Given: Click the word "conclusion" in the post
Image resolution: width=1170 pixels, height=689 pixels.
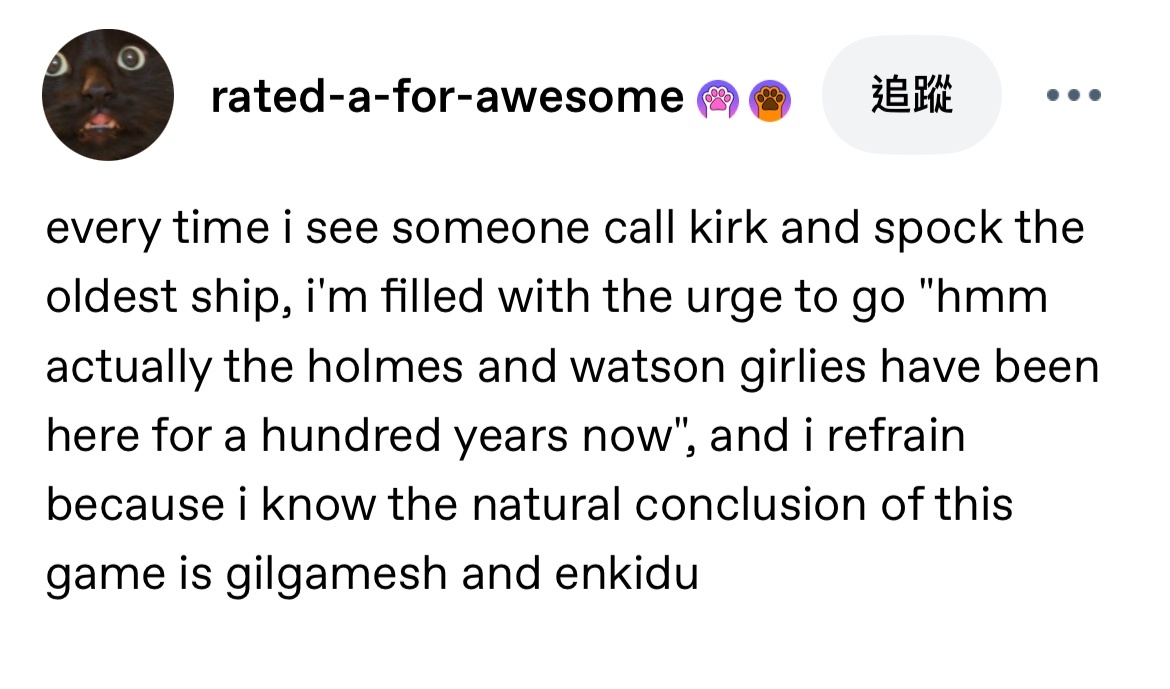Looking at the screenshot, I should coord(751,505).
